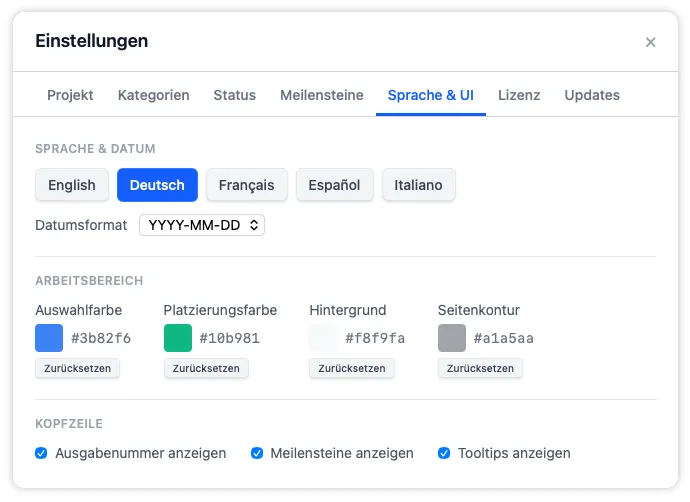Click Zurücksetzen under Platzierungsfarbe
690x502 pixels.
pos(206,368)
